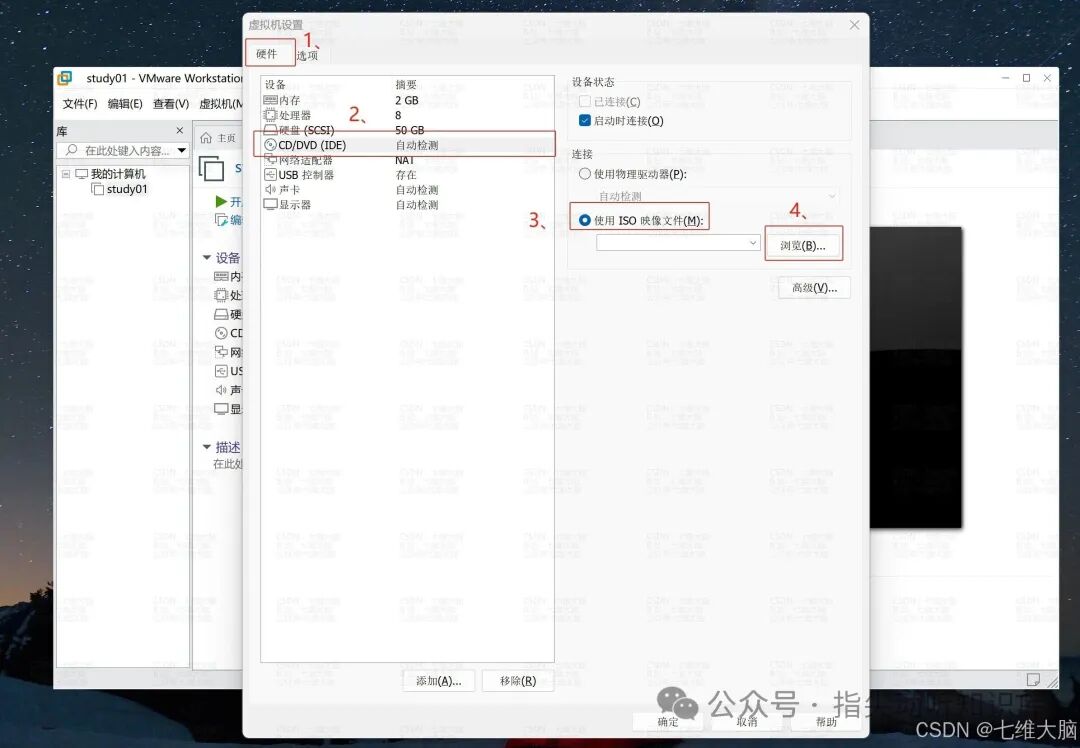Click the 浏览(B) browse button

point(805,243)
